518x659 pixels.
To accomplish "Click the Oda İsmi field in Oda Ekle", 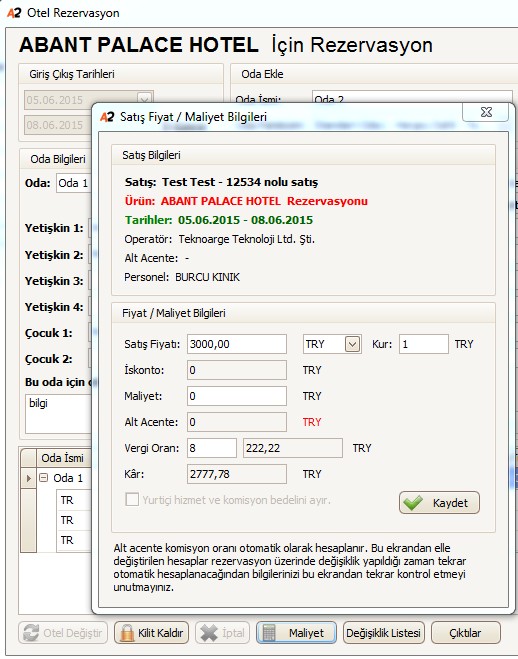I will tap(412, 98).
